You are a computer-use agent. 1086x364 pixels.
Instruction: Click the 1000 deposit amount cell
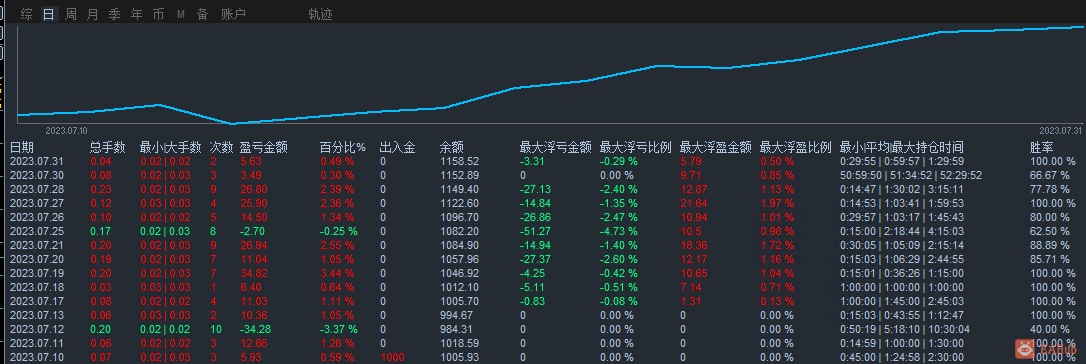[x=393, y=356]
